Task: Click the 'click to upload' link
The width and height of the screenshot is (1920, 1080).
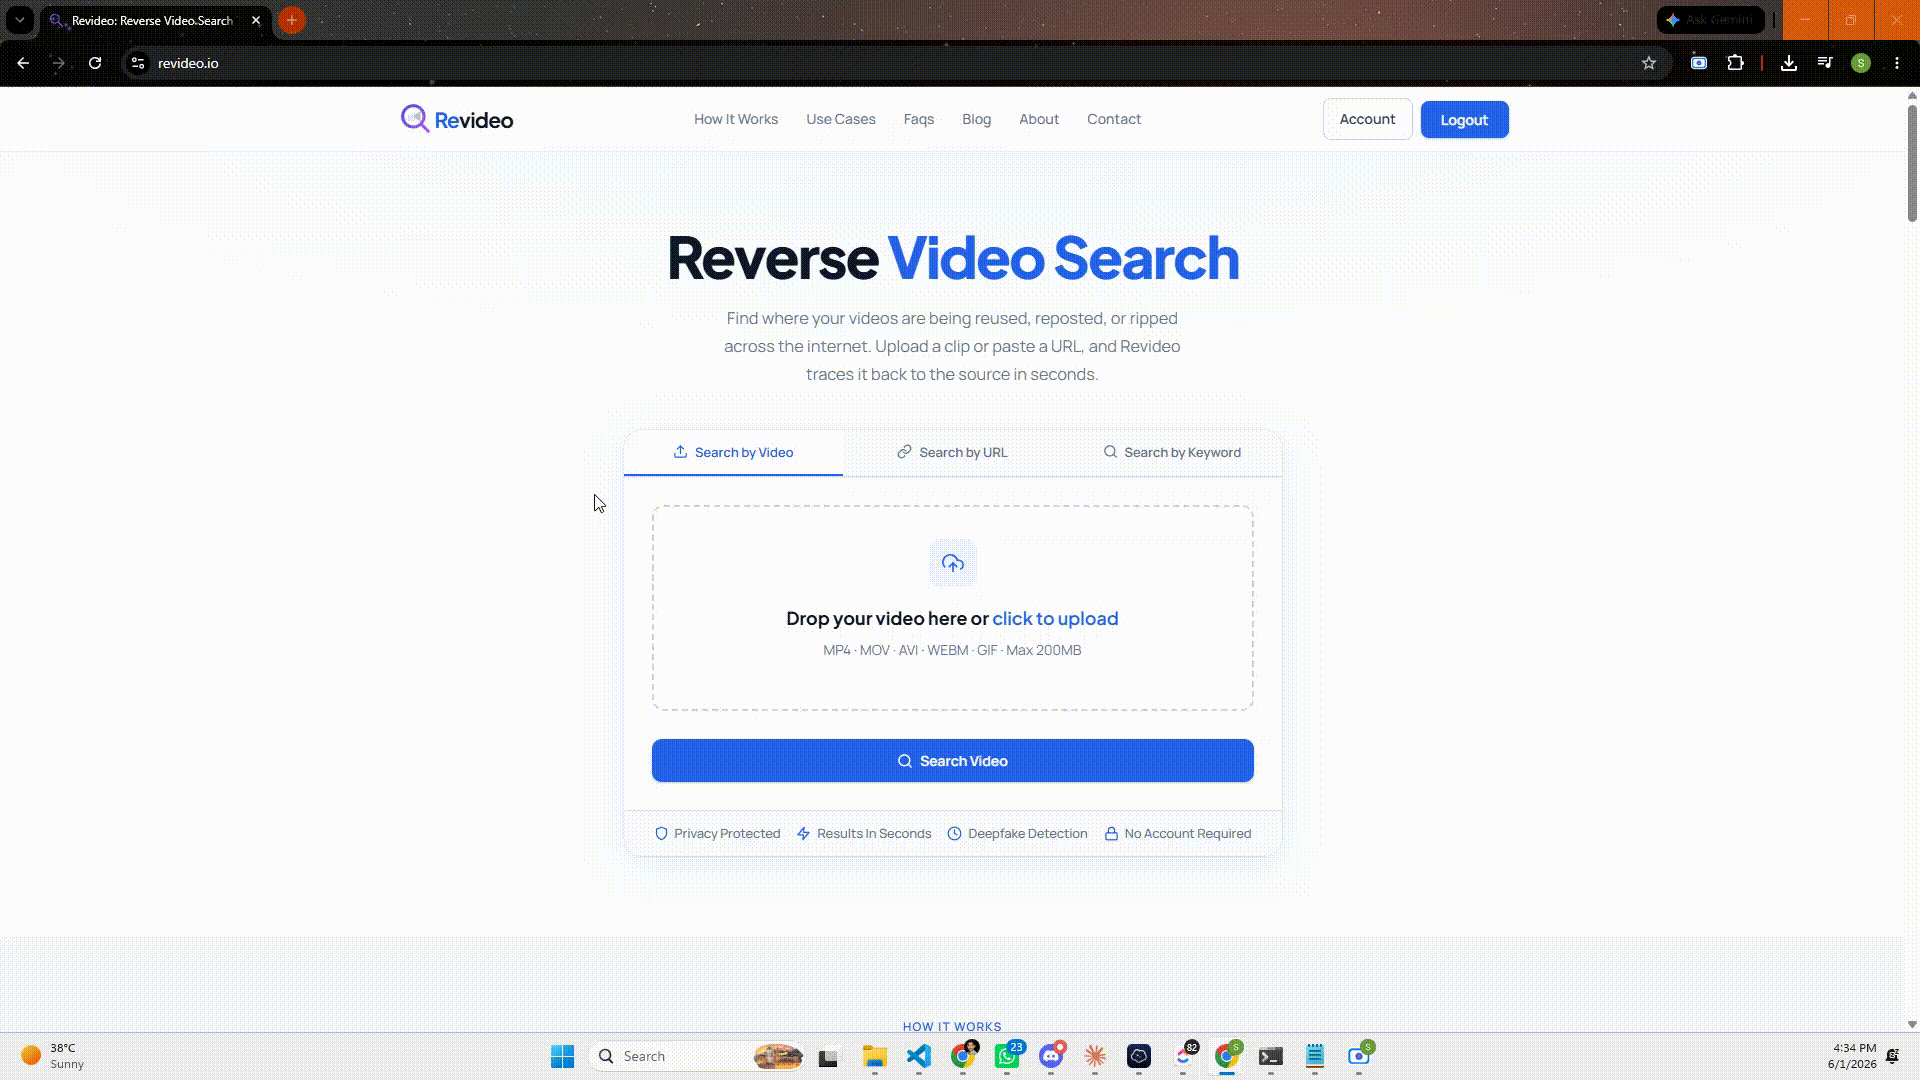Action: (x=1055, y=619)
